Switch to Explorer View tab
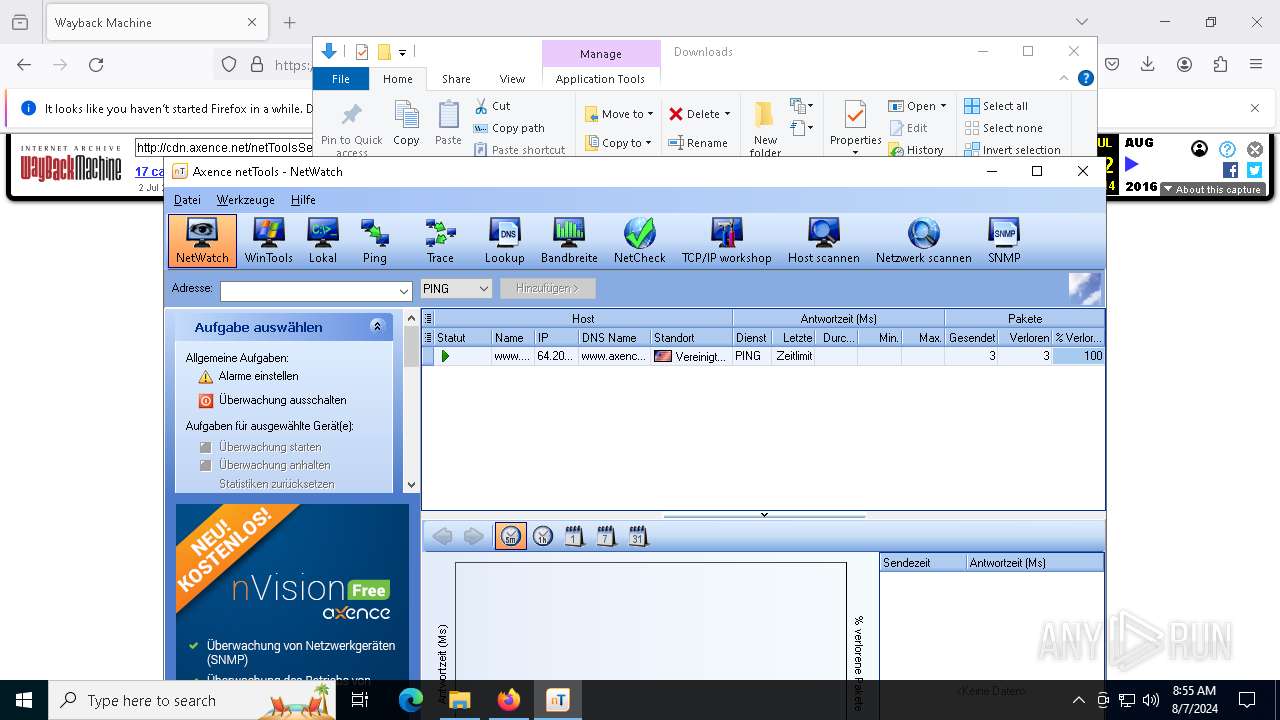 point(512,79)
